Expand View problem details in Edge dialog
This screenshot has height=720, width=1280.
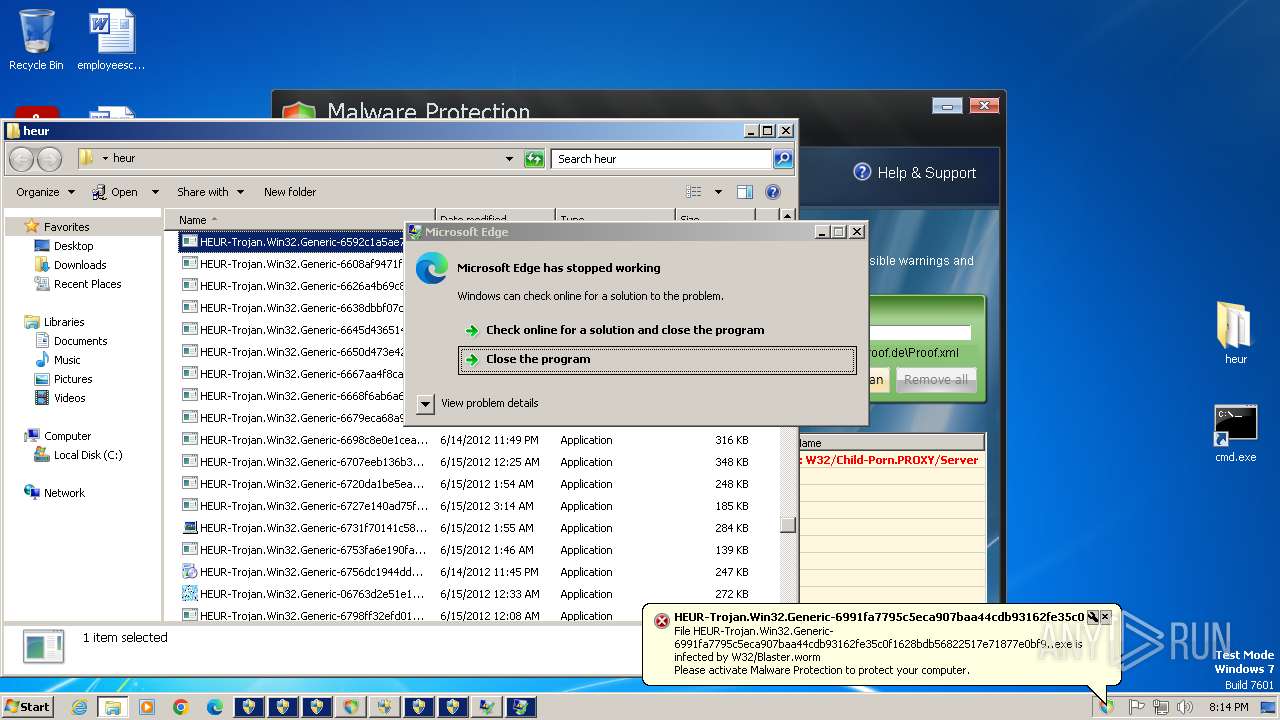point(426,403)
